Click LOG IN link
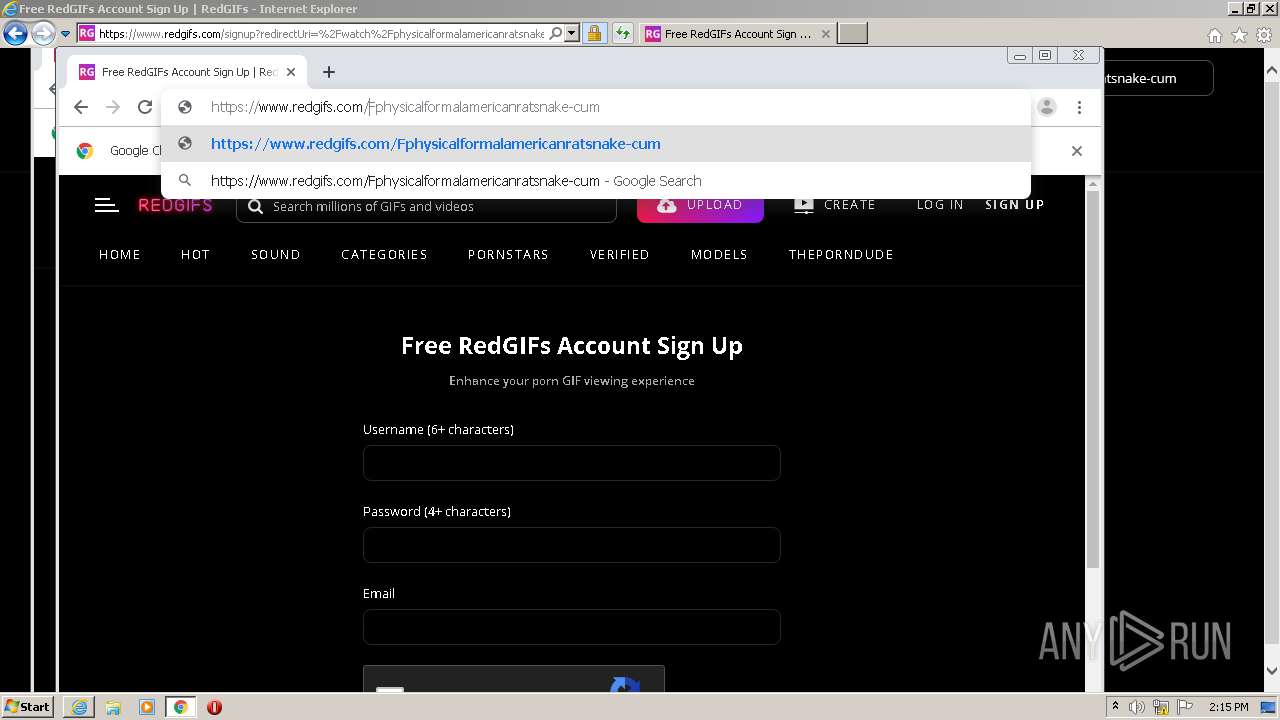Image resolution: width=1280 pixels, height=720 pixels. coord(940,205)
